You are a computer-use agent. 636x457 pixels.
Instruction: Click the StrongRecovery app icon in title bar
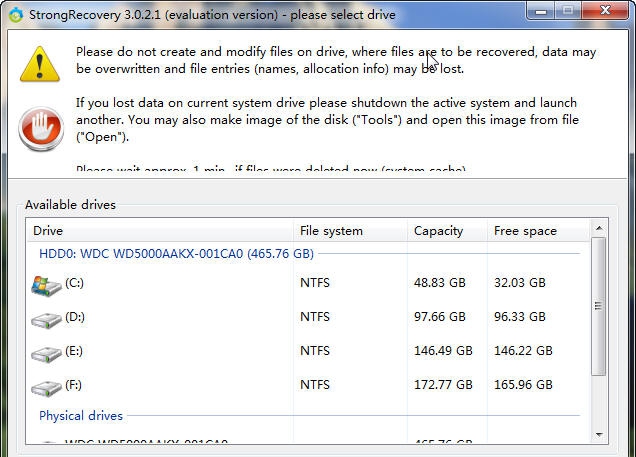[16, 15]
